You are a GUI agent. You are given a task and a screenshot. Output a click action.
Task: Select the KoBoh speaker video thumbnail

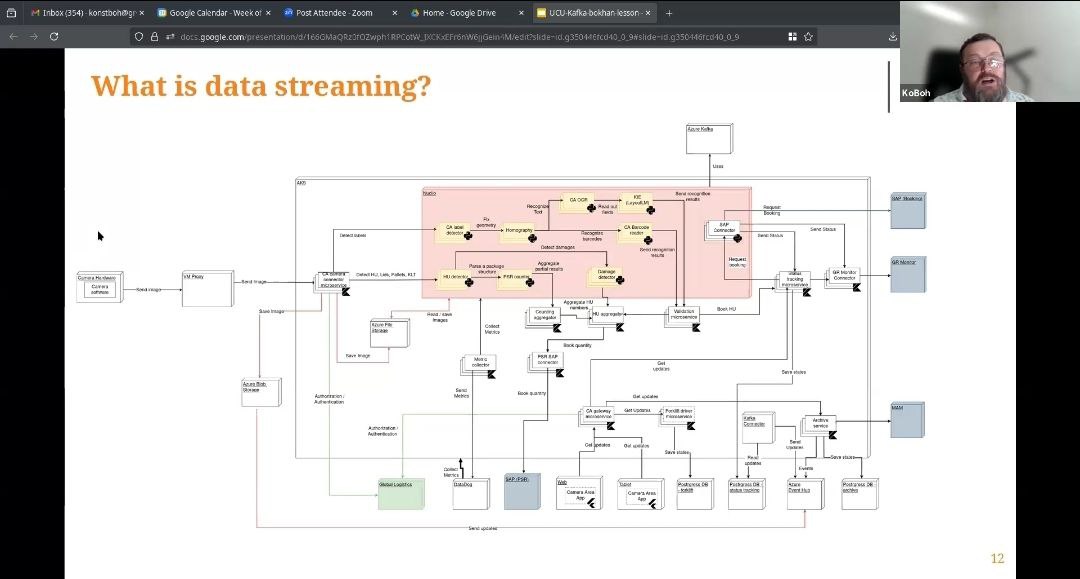click(x=990, y=51)
